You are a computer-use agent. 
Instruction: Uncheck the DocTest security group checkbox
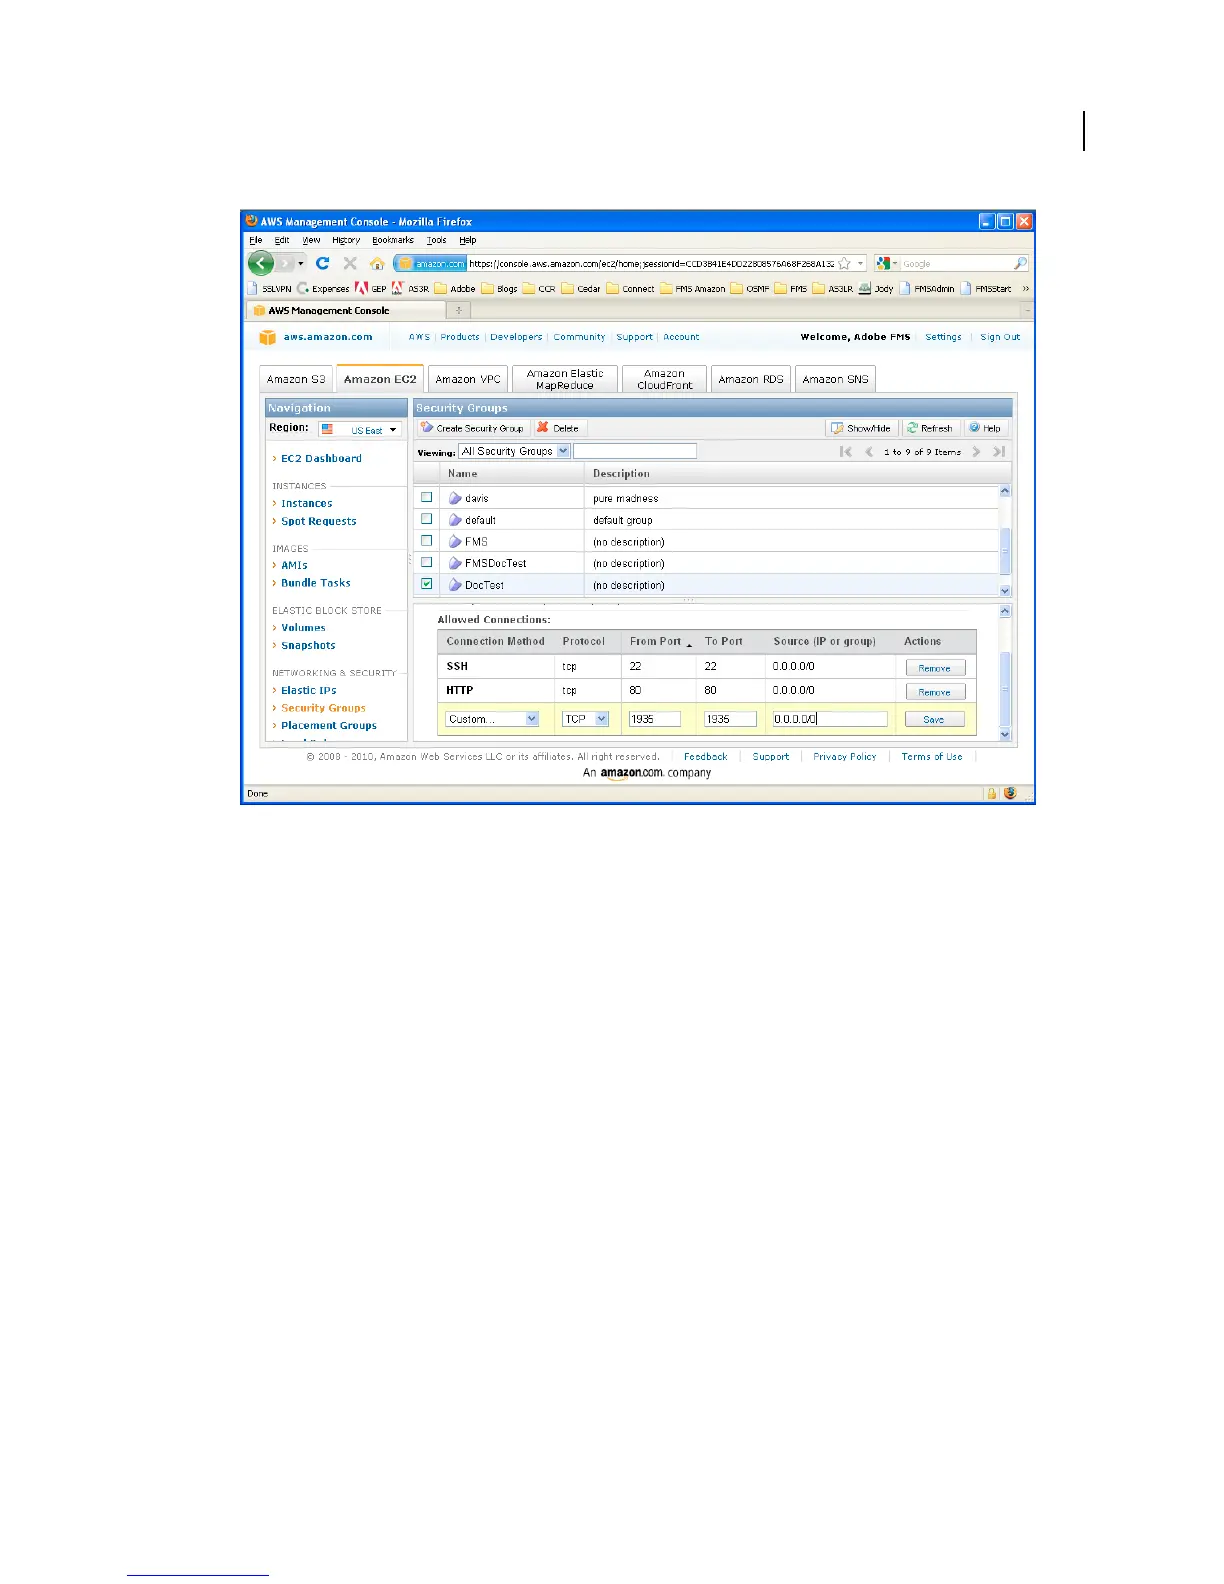(427, 584)
